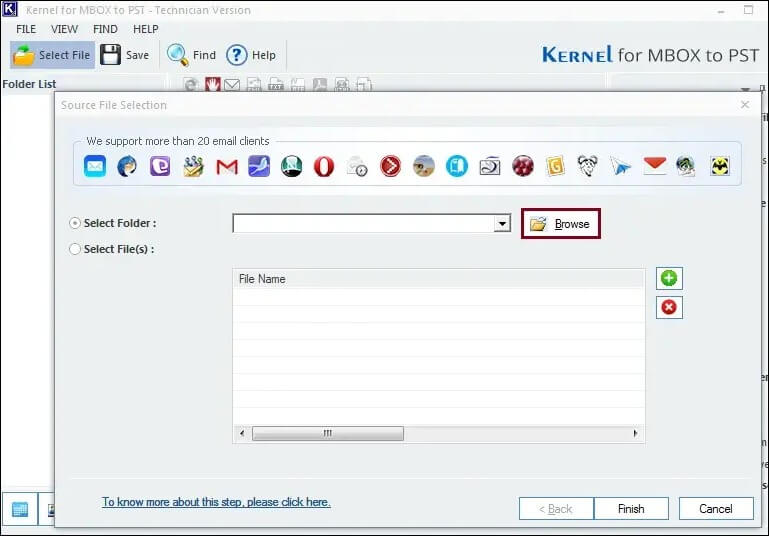
Task: Click the Cancel button
Action: 716,509
